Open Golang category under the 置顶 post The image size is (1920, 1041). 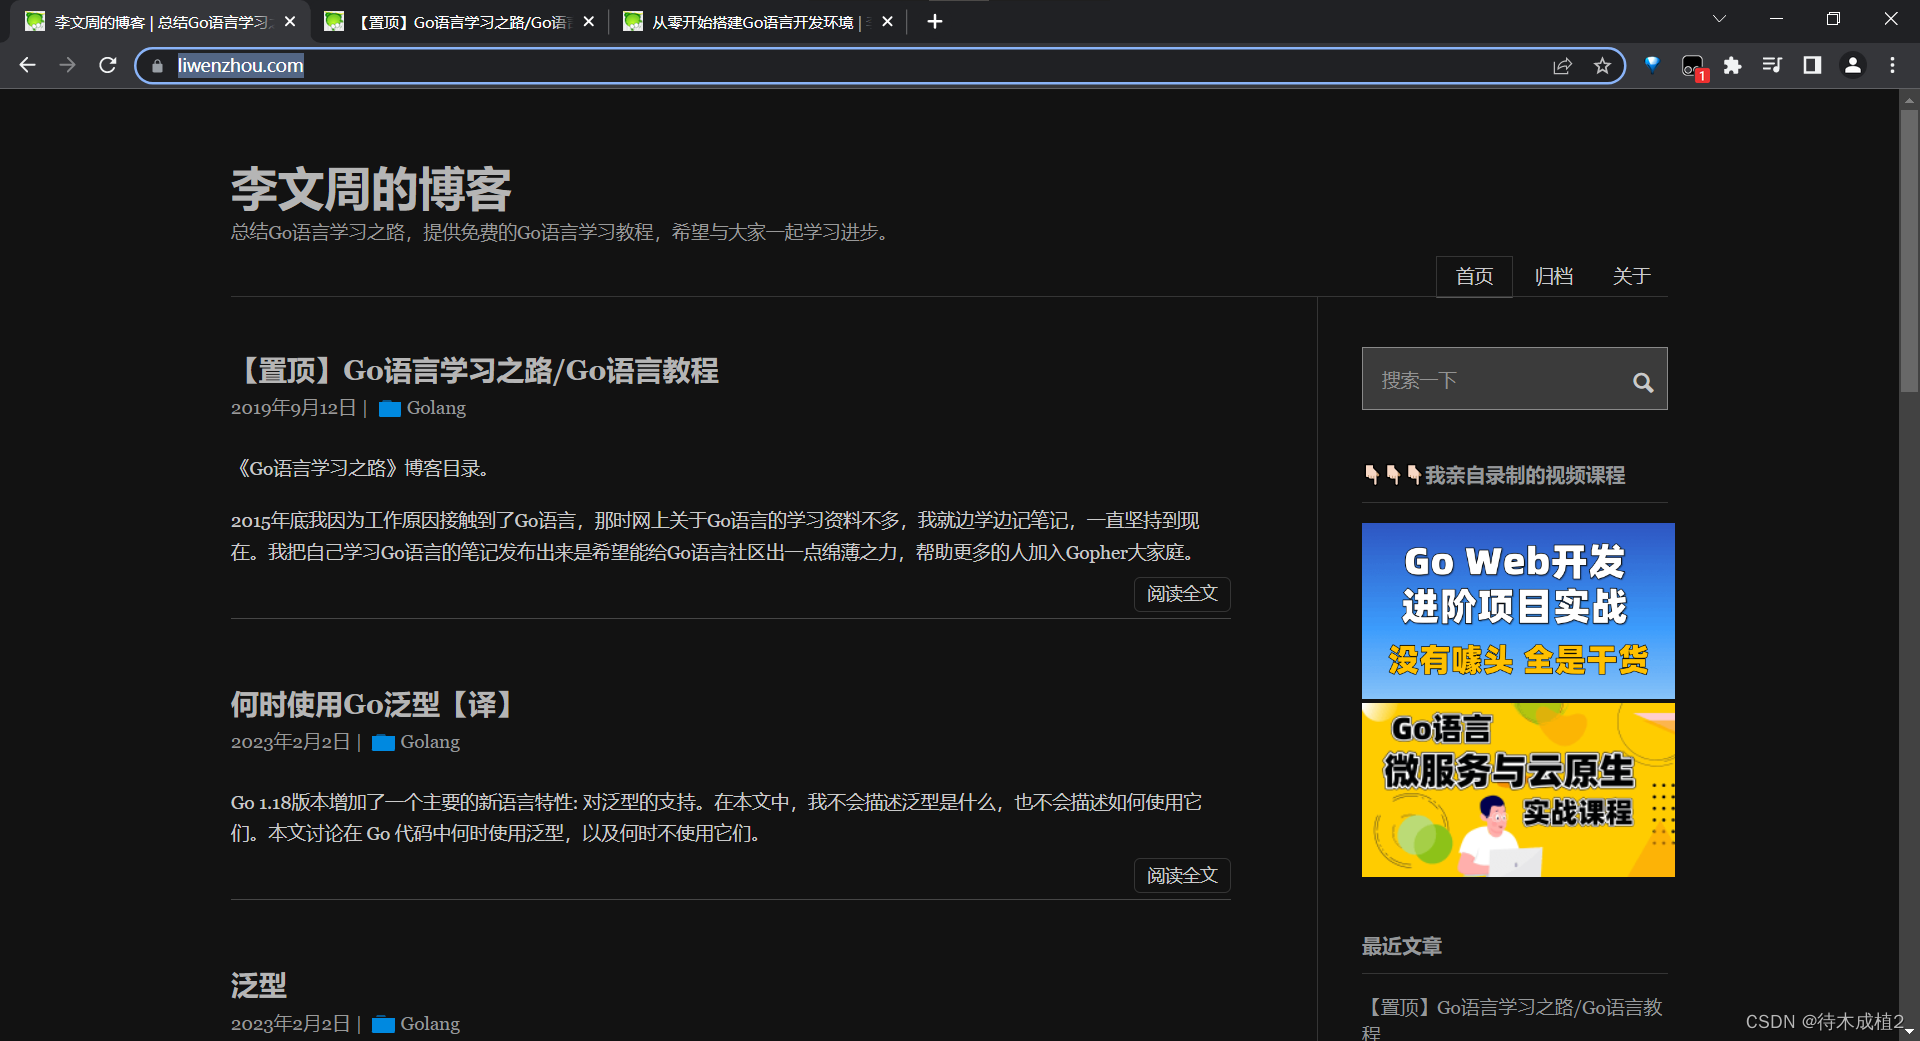coord(436,408)
